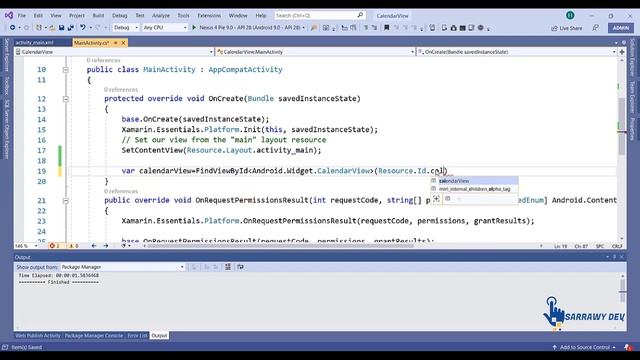Open the Edit menu
The width and height of the screenshot is (640, 360).
(38, 16)
